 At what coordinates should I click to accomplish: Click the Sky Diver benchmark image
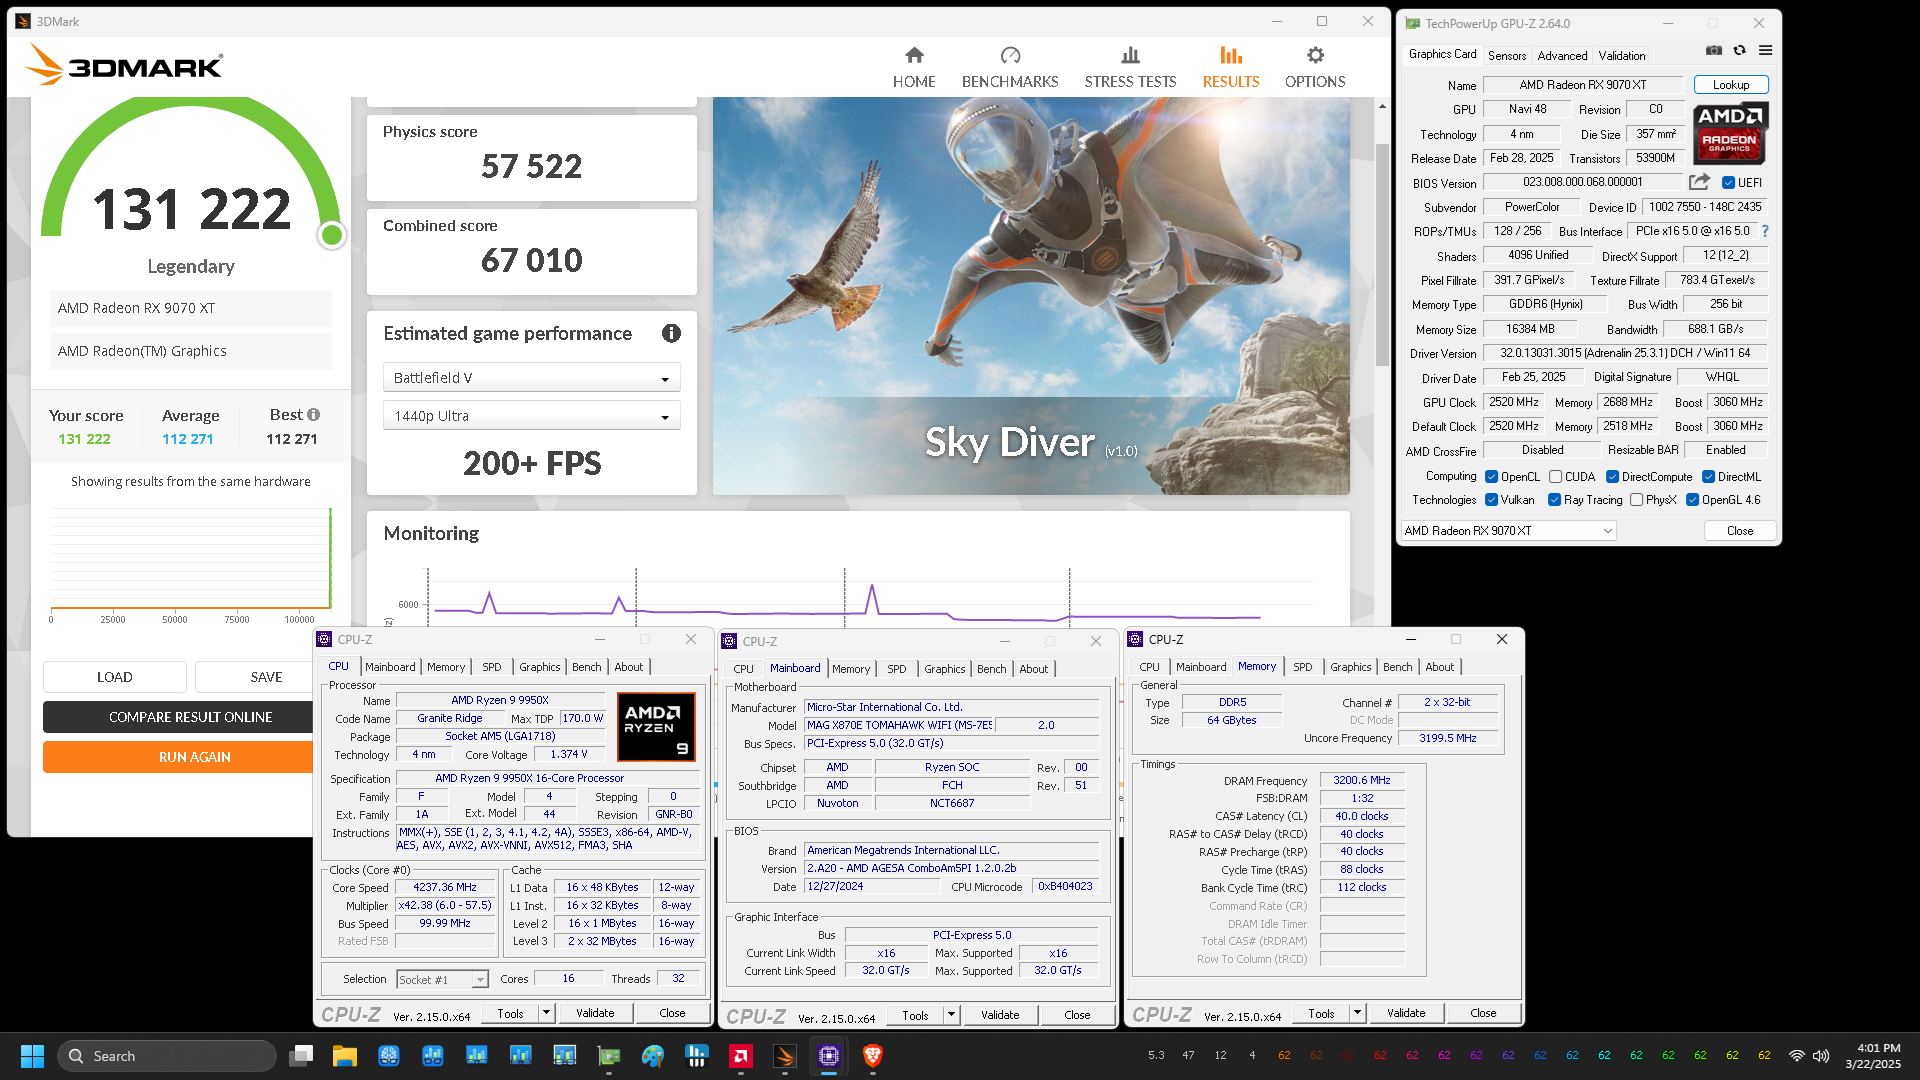pyautogui.click(x=1031, y=296)
